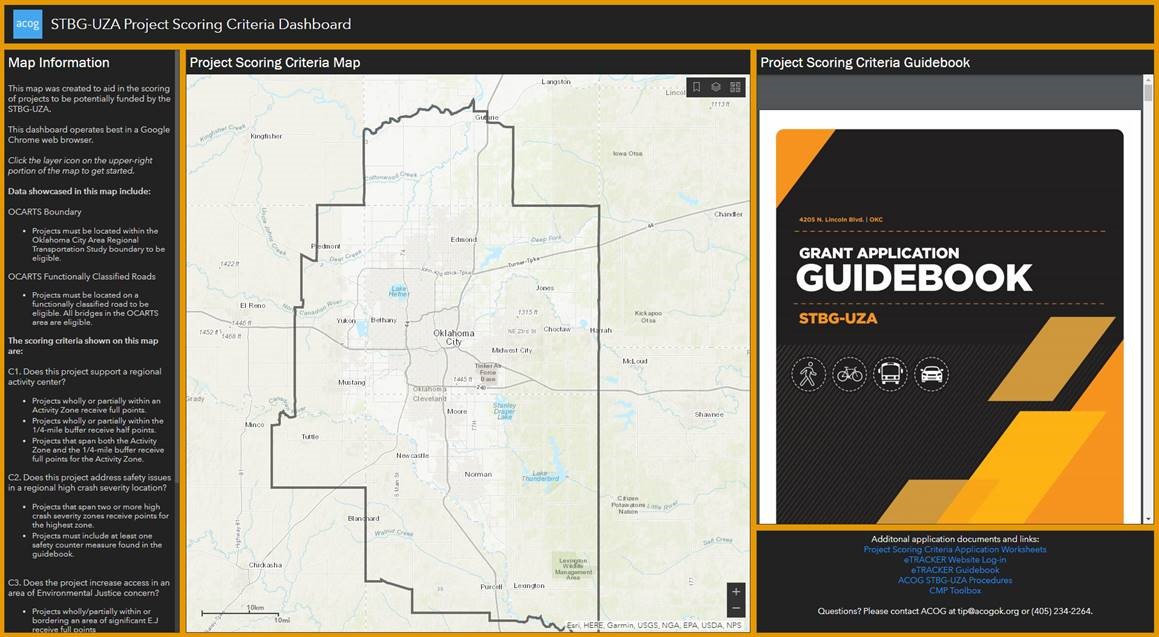Screen dimensions: 1159x637
Task: Open Project Scoring Criteria Application Worksheets link
Action: pyautogui.click(x=955, y=549)
